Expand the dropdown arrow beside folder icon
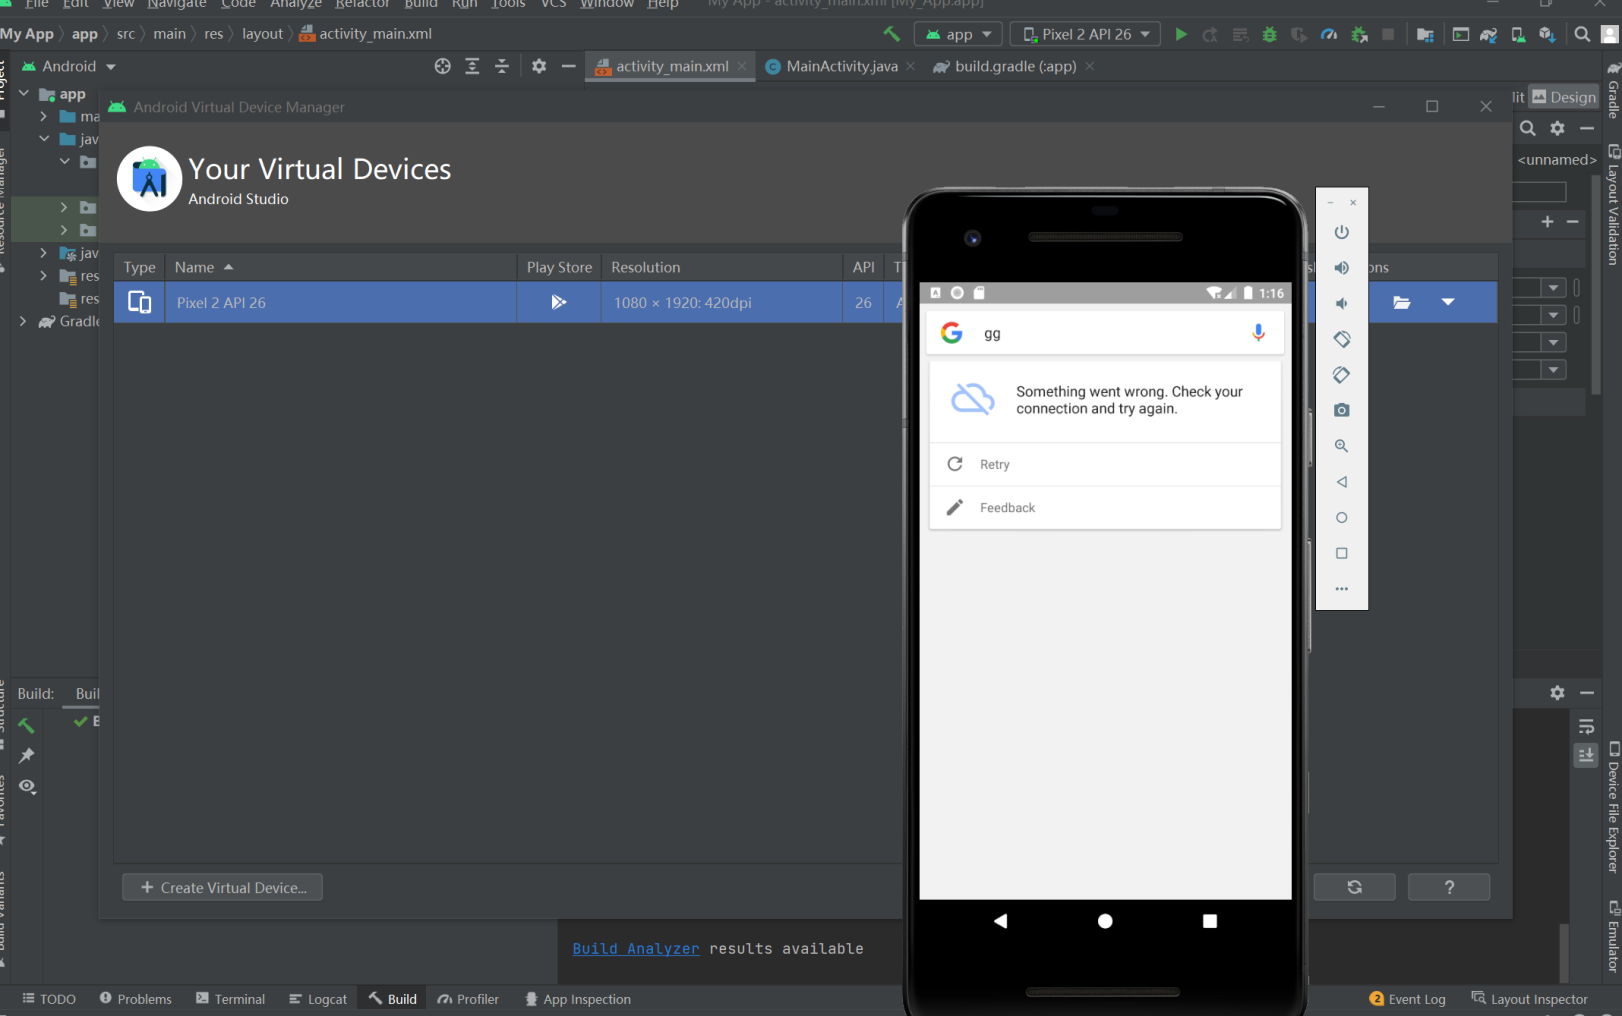The height and width of the screenshot is (1016, 1622). 1447,301
